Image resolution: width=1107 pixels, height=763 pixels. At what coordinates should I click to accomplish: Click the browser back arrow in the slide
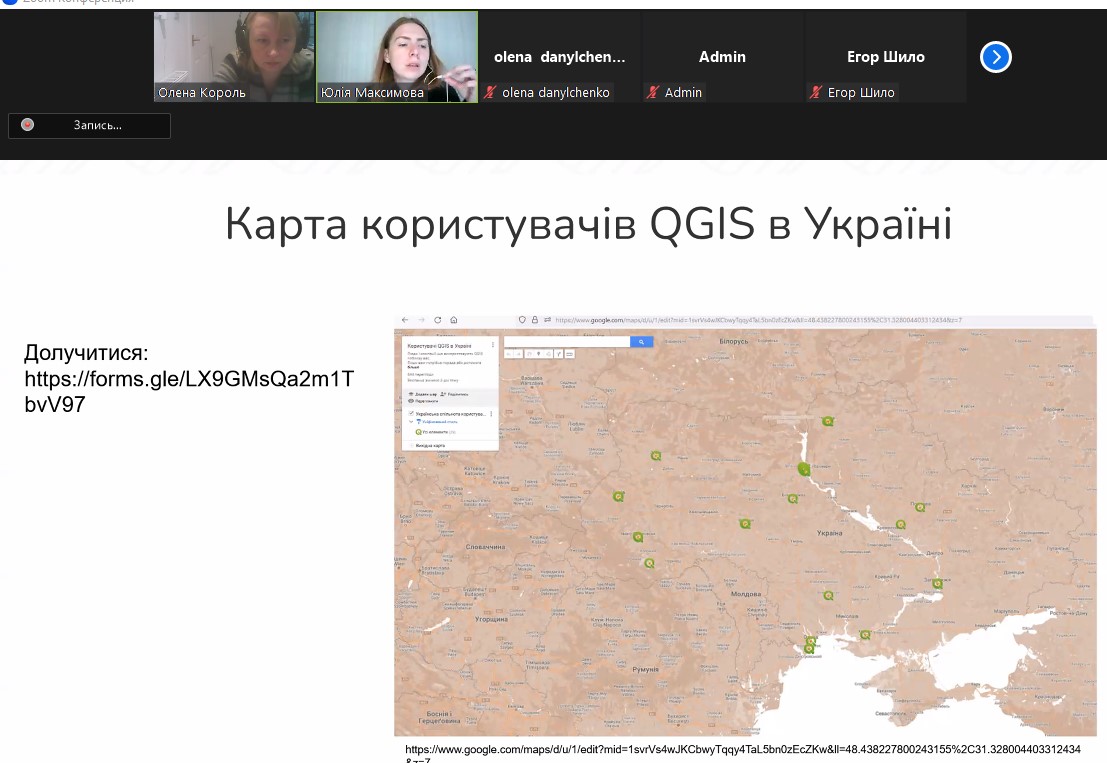(405, 320)
